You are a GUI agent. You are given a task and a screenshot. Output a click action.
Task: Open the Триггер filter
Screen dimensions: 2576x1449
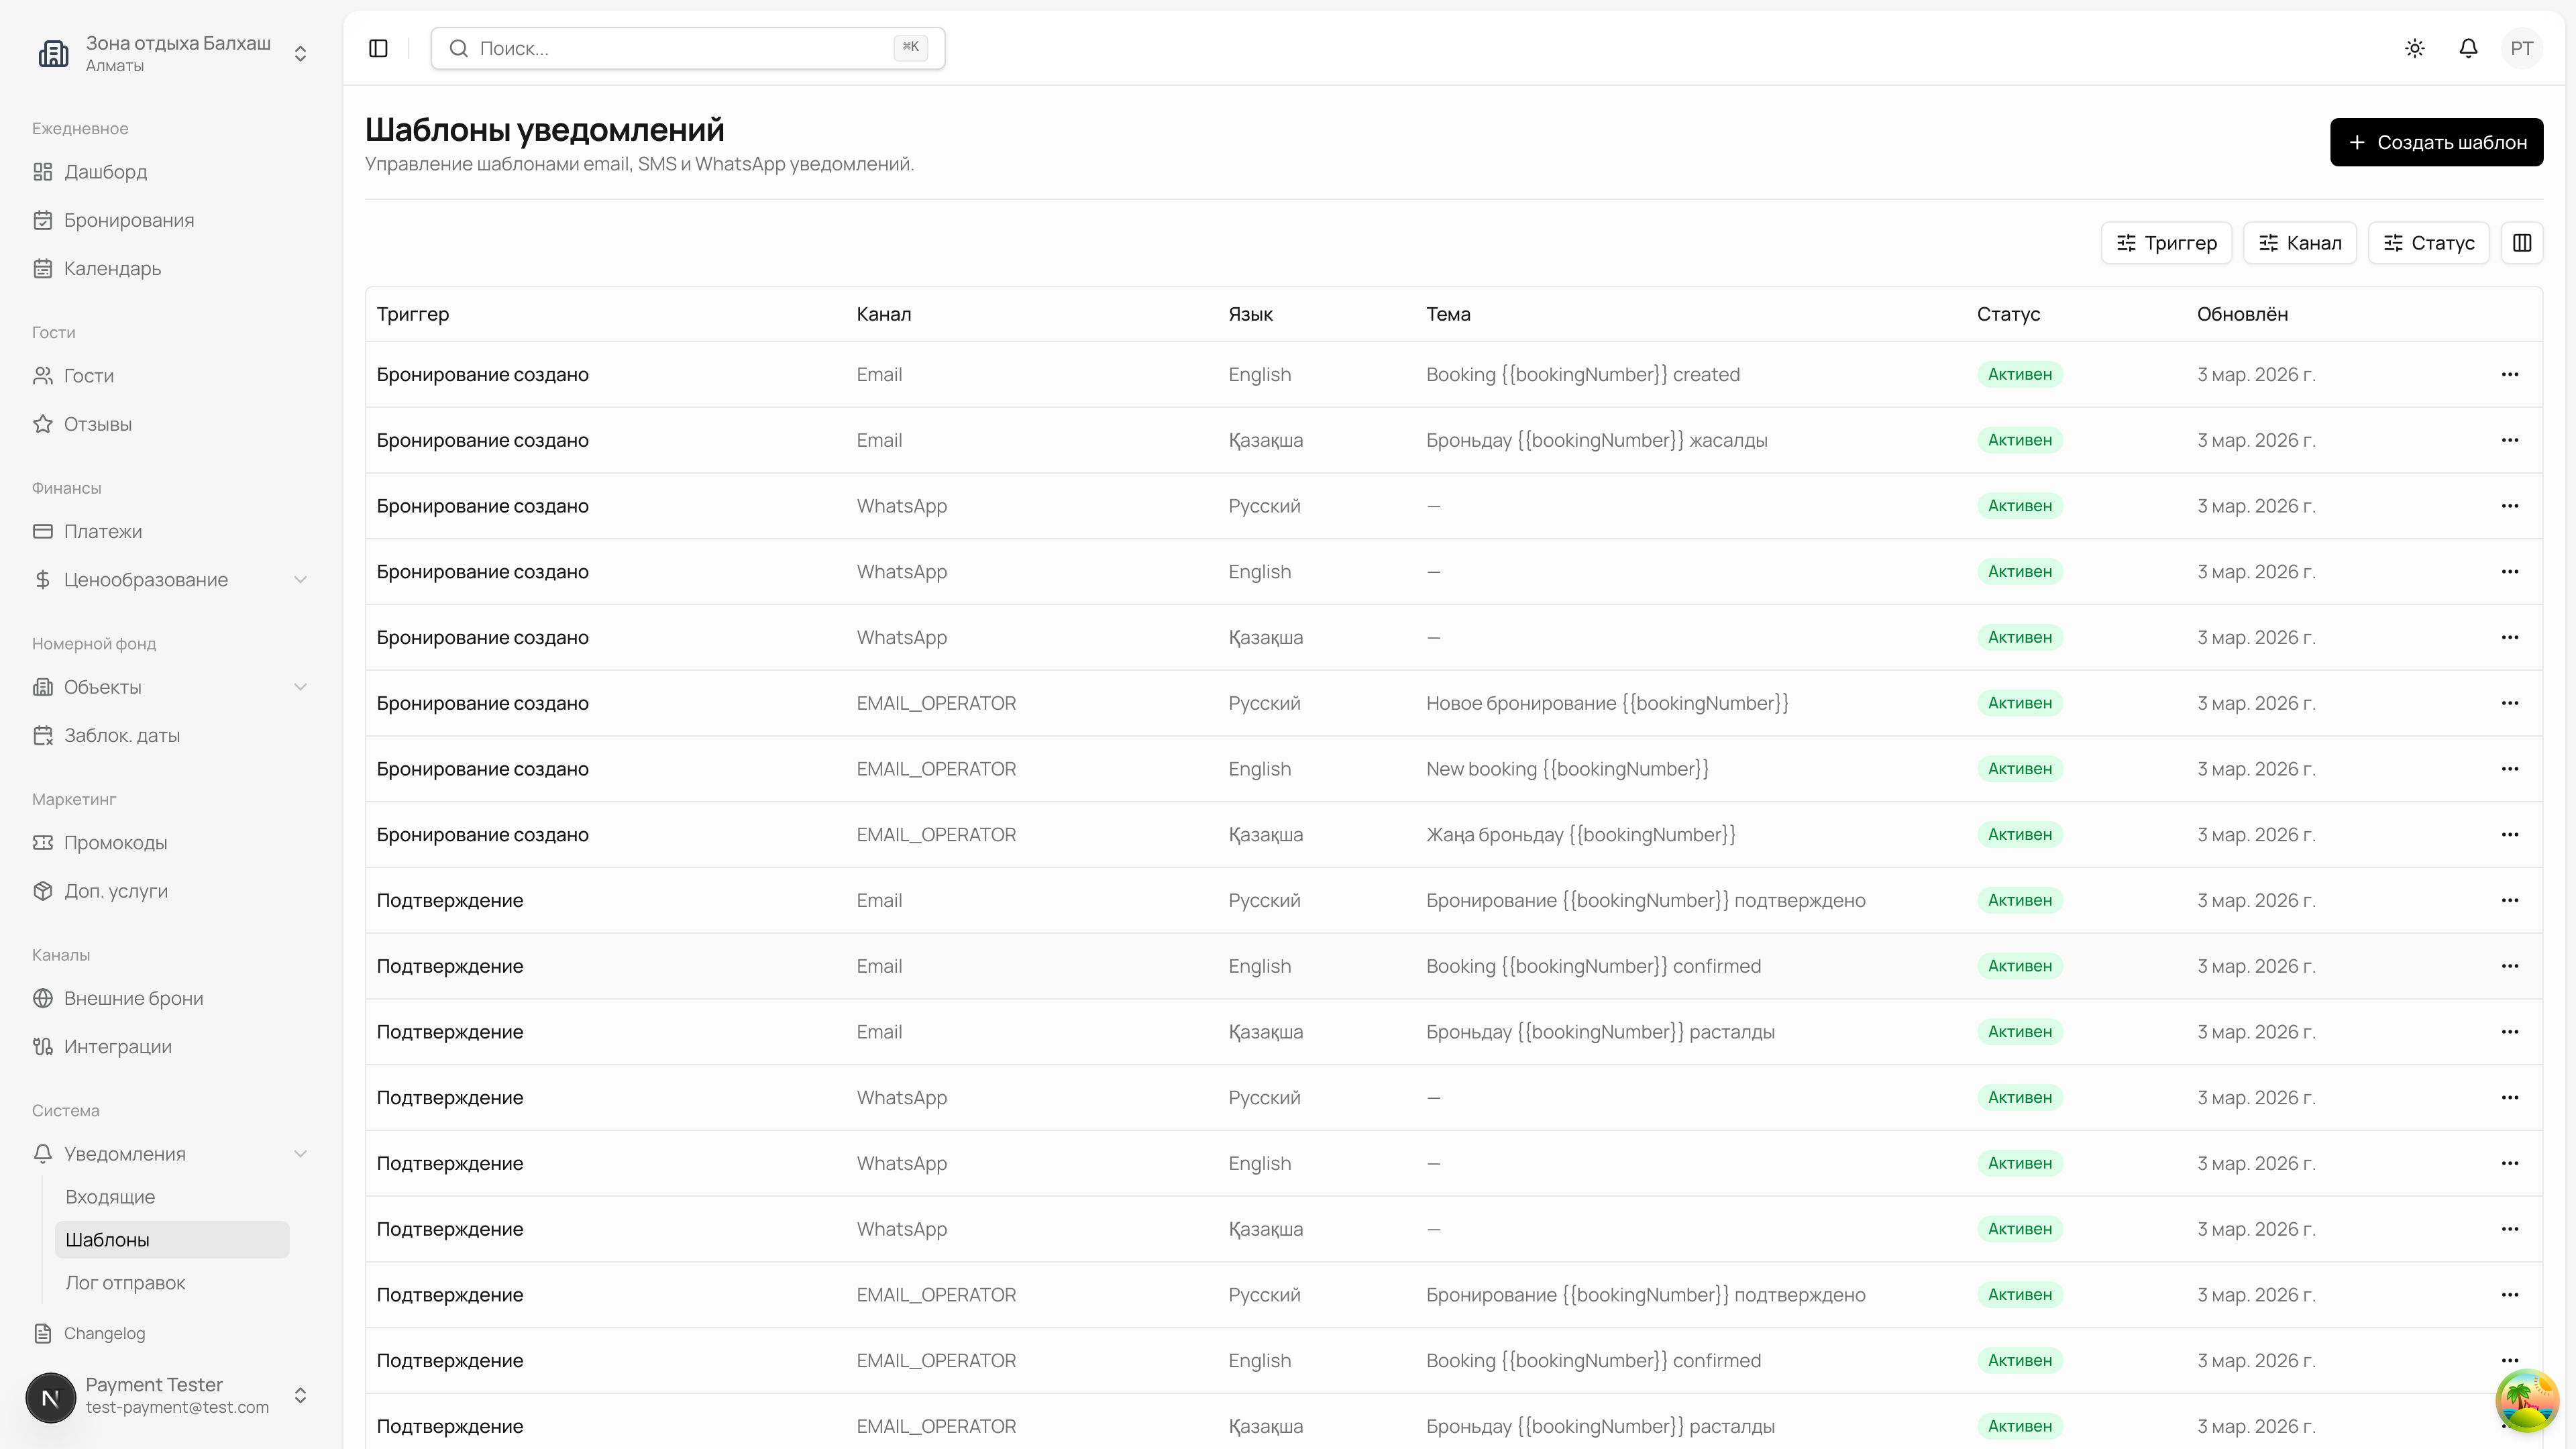click(x=2166, y=243)
